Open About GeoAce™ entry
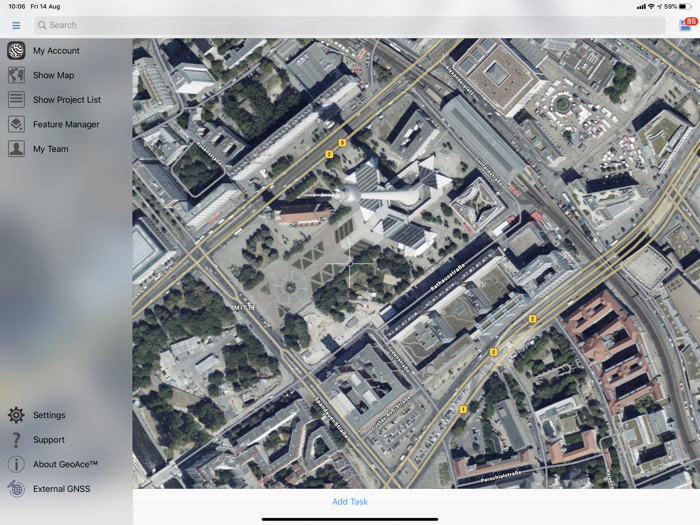The width and height of the screenshot is (700, 525). (x=65, y=464)
